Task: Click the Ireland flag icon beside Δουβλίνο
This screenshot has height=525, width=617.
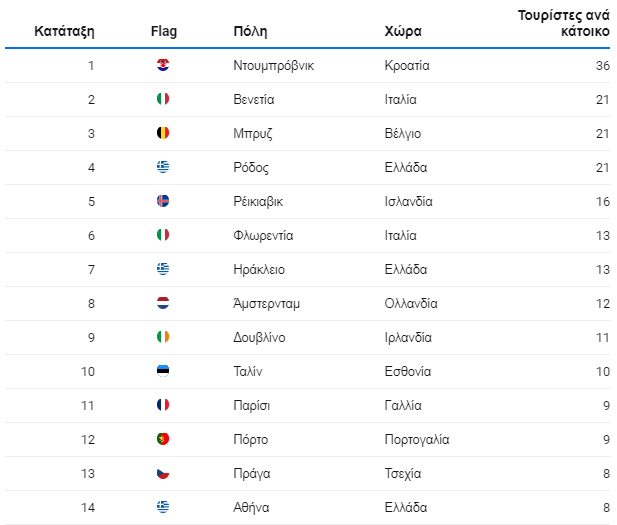Action: [x=163, y=337]
